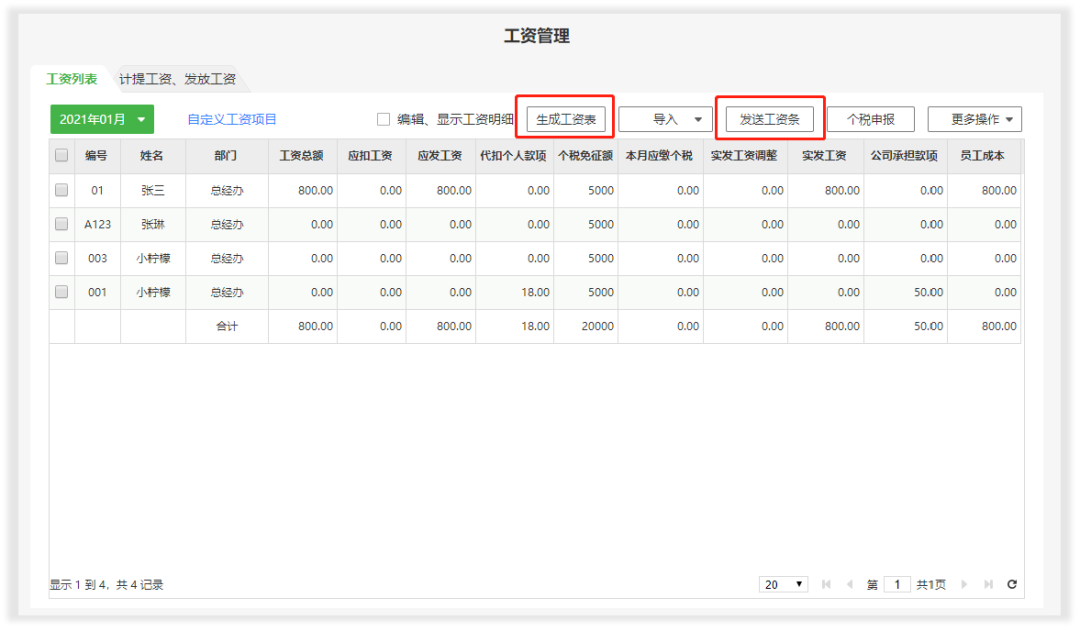Go to first page arrow icon
Screen dimensions: 1080x631
click(826, 584)
